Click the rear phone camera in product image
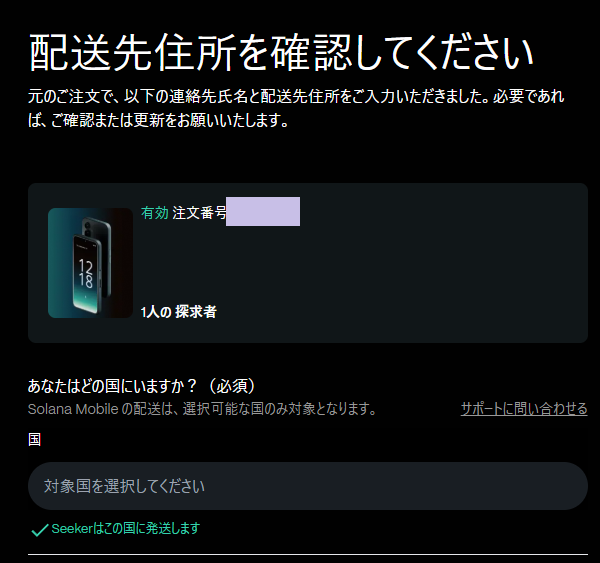 87,228
